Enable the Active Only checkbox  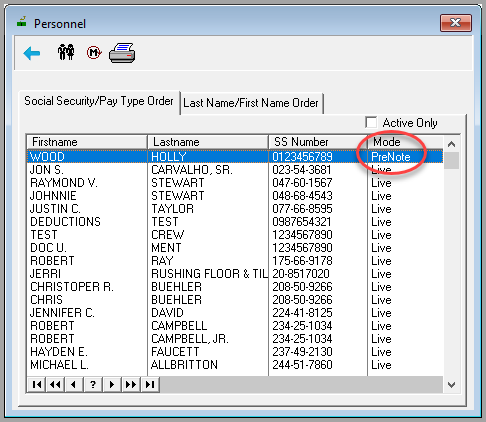tap(371, 122)
